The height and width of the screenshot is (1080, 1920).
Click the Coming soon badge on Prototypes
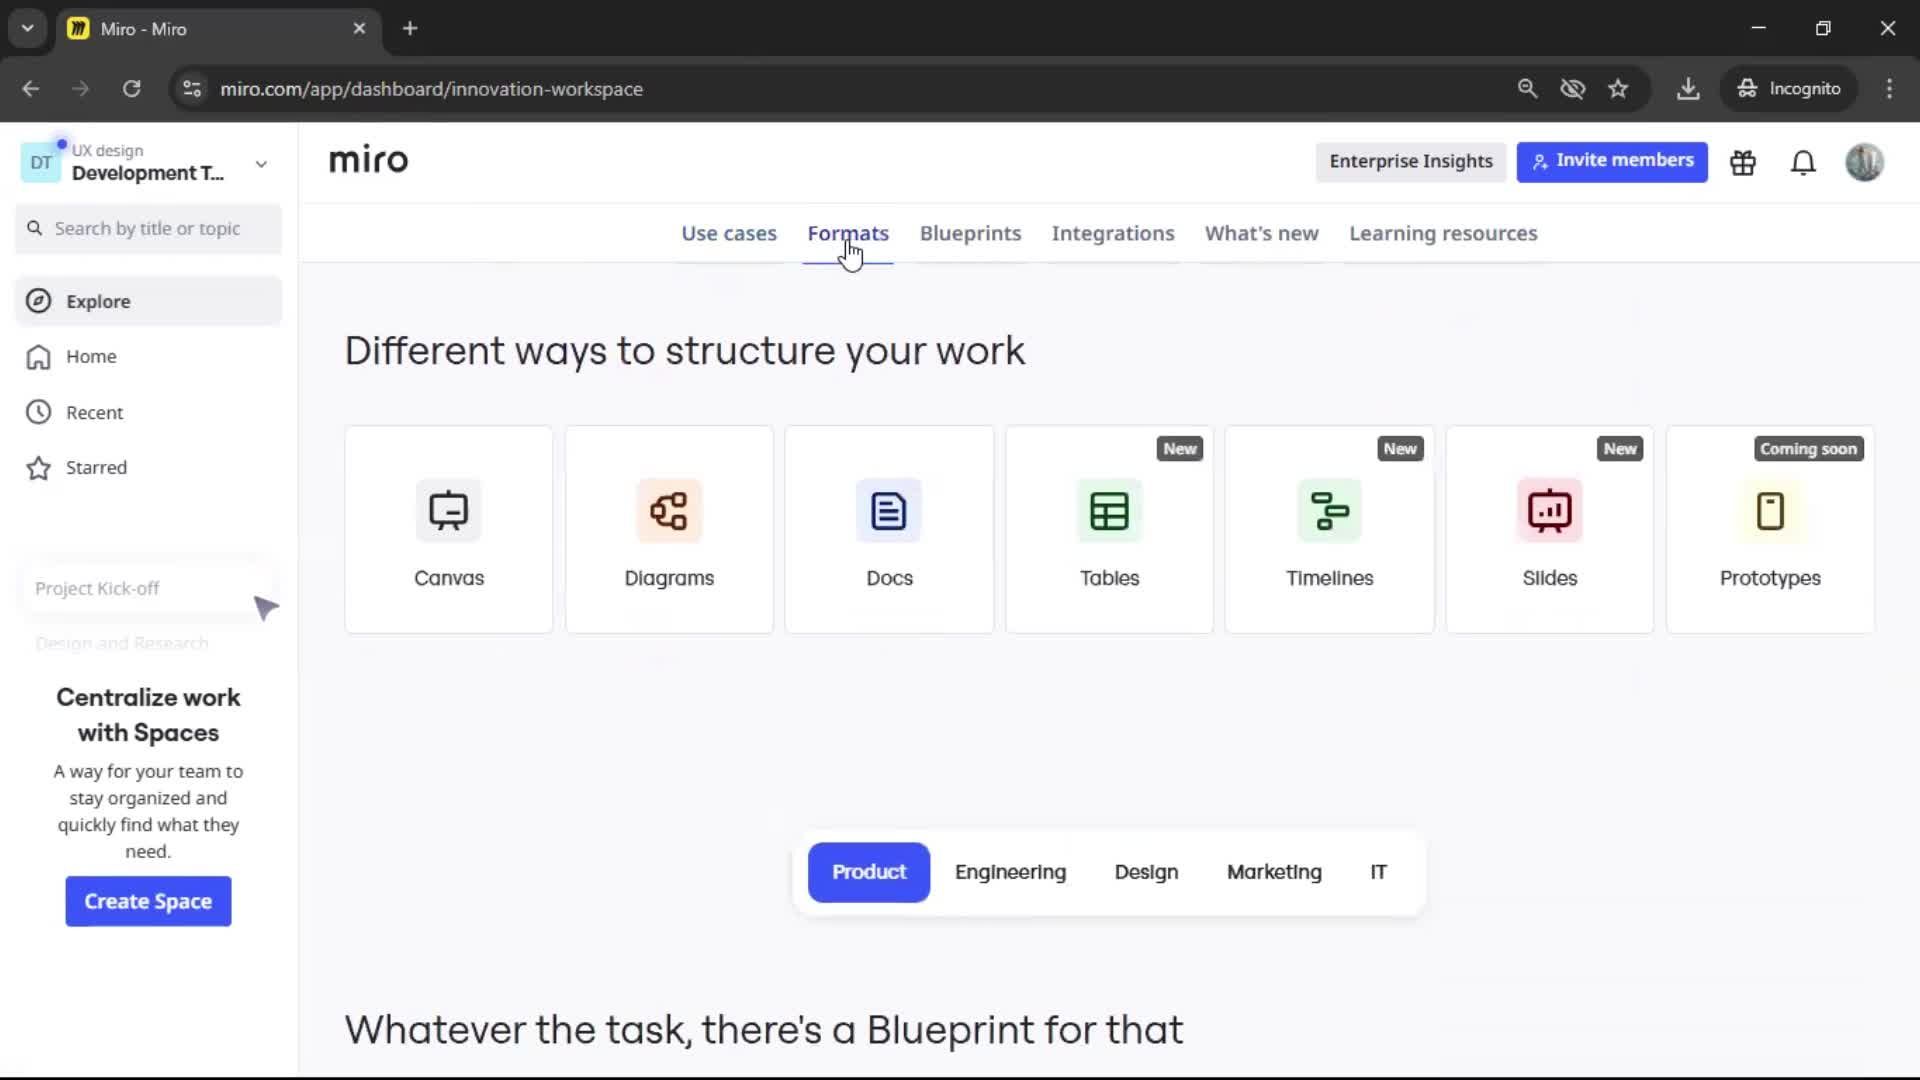click(1808, 449)
